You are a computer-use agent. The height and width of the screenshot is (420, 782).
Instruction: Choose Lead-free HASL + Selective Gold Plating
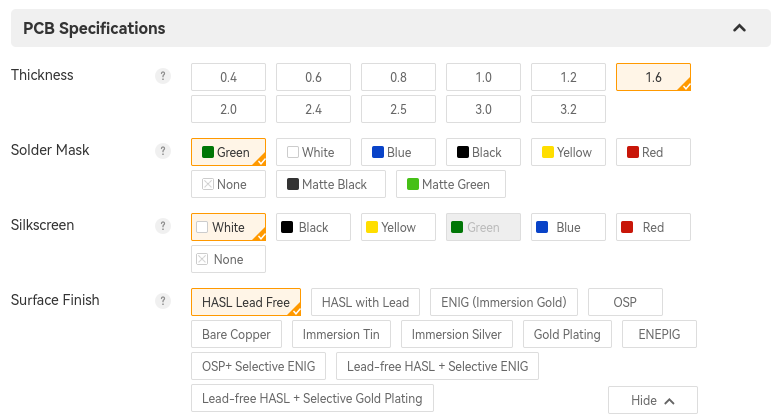[312, 398]
